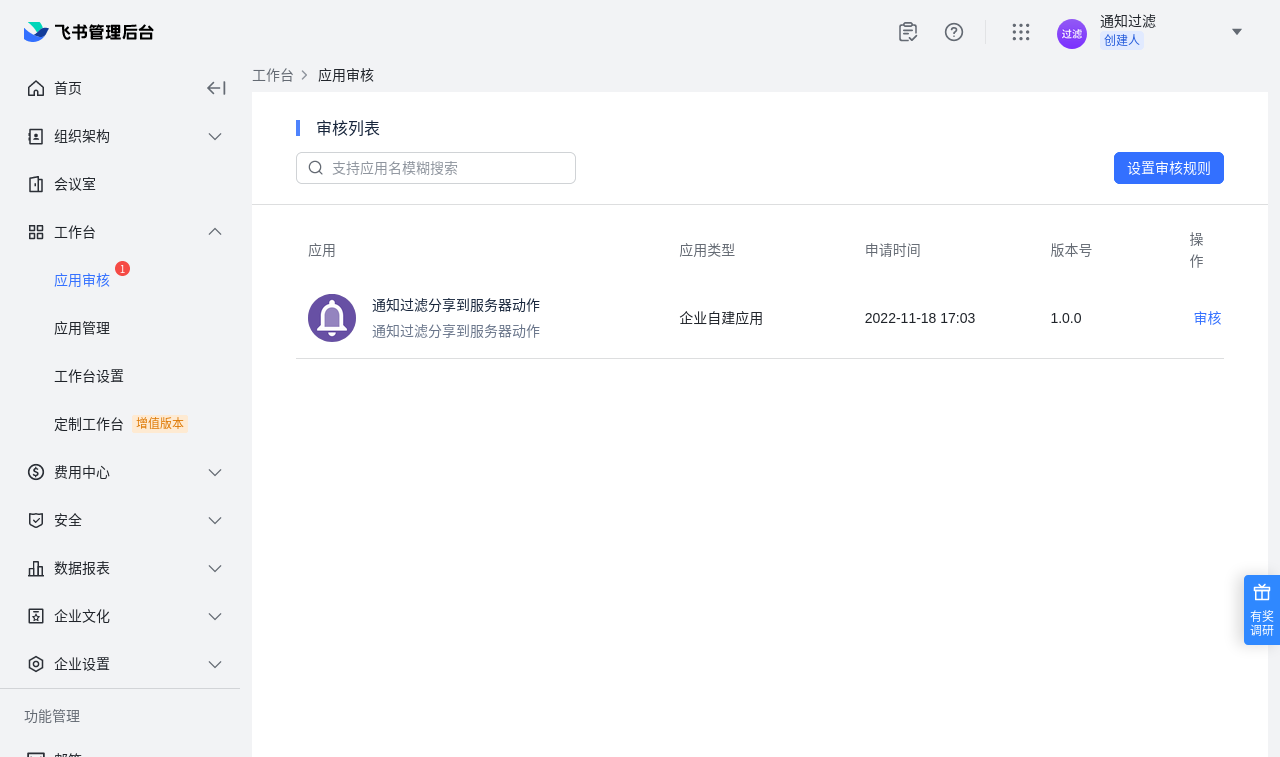Image resolution: width=1280 pixels, height=757 pixels.
Task: Expand the 企业文化 chevron
Action: (x=215, y=616)
